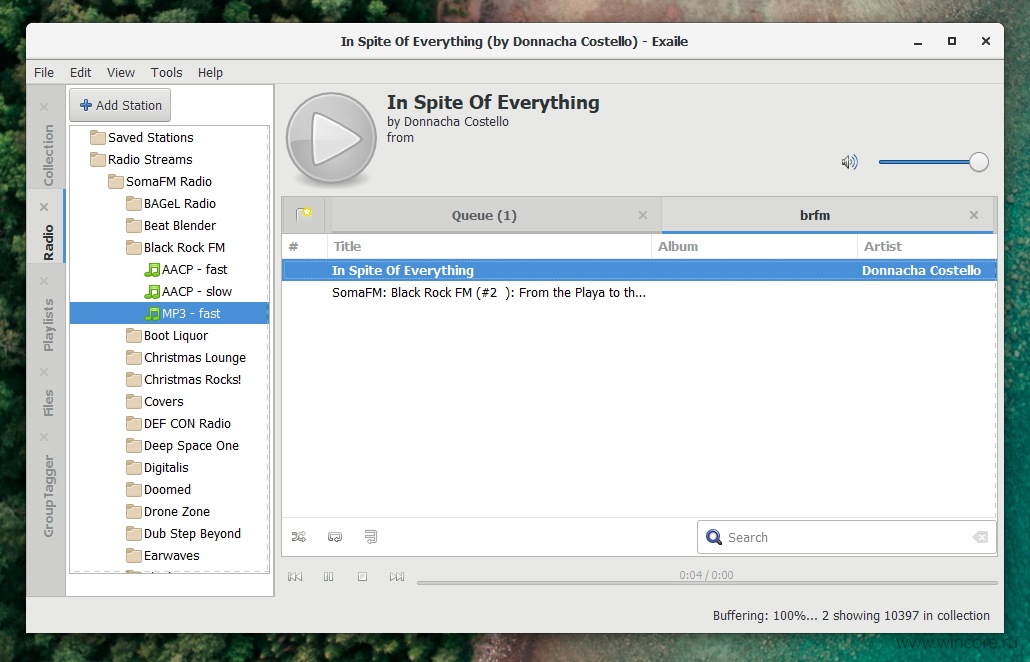Select the Beat Blender station folder
1030x662 pixels.
coord(179,225)
